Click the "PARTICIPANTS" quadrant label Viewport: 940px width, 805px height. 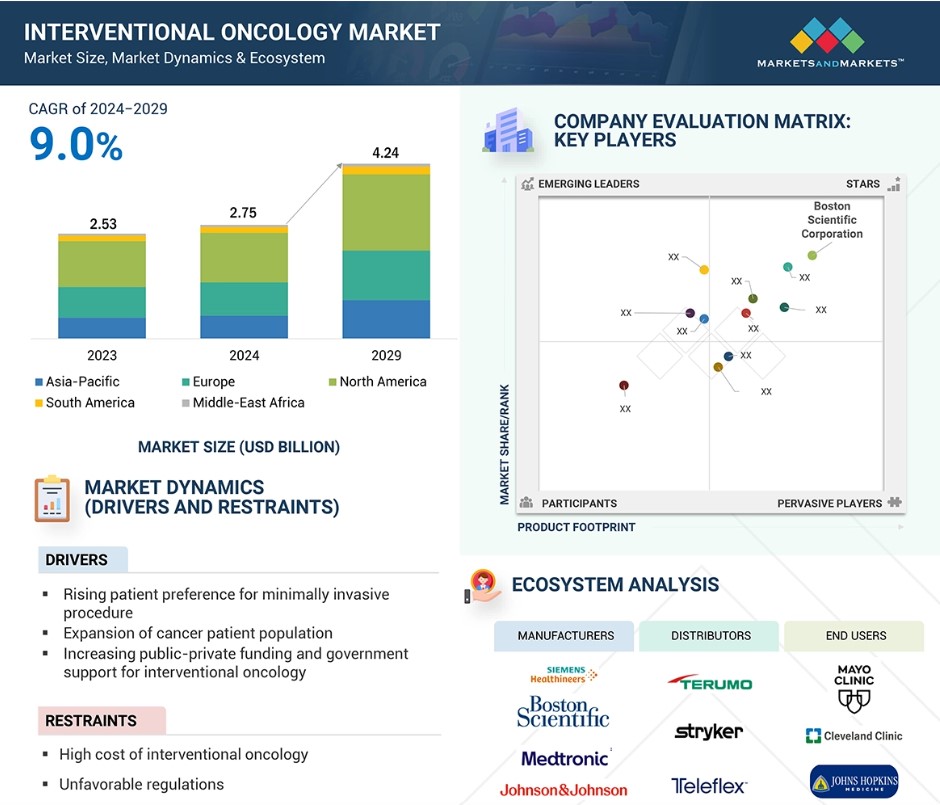pyautogui.click(x=579, y=503)
